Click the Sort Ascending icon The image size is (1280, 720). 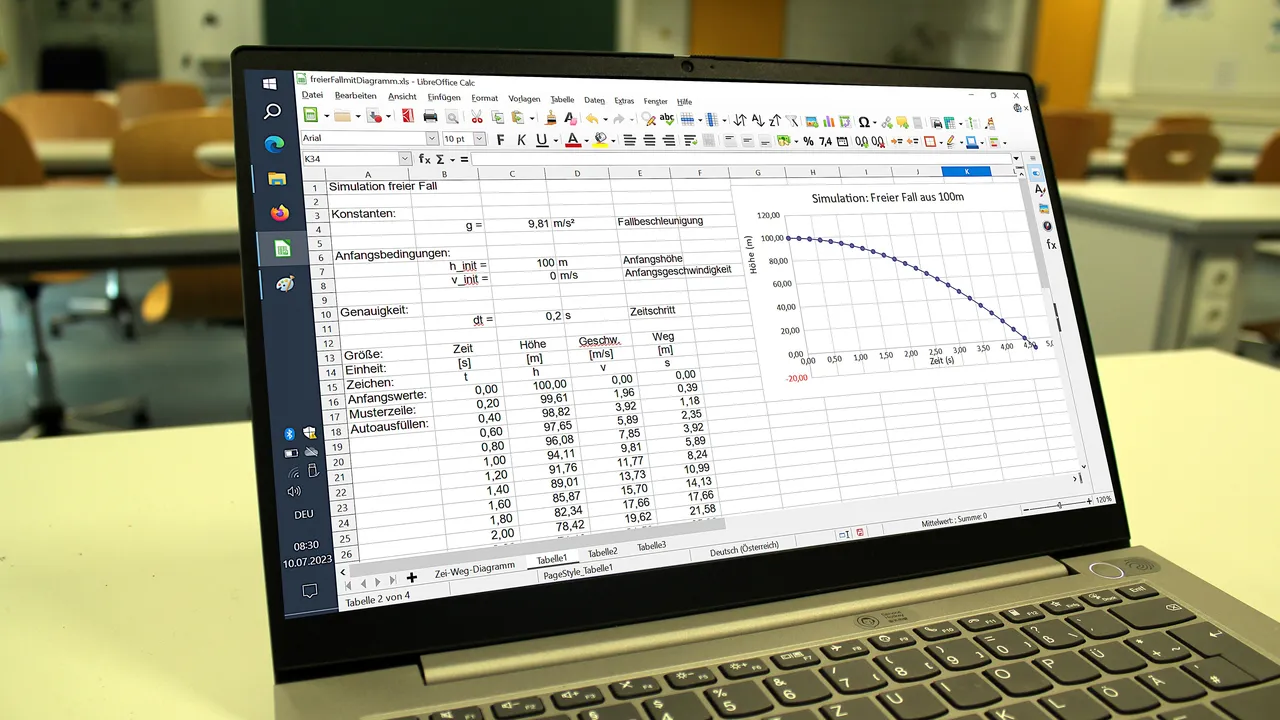[757, 120]
